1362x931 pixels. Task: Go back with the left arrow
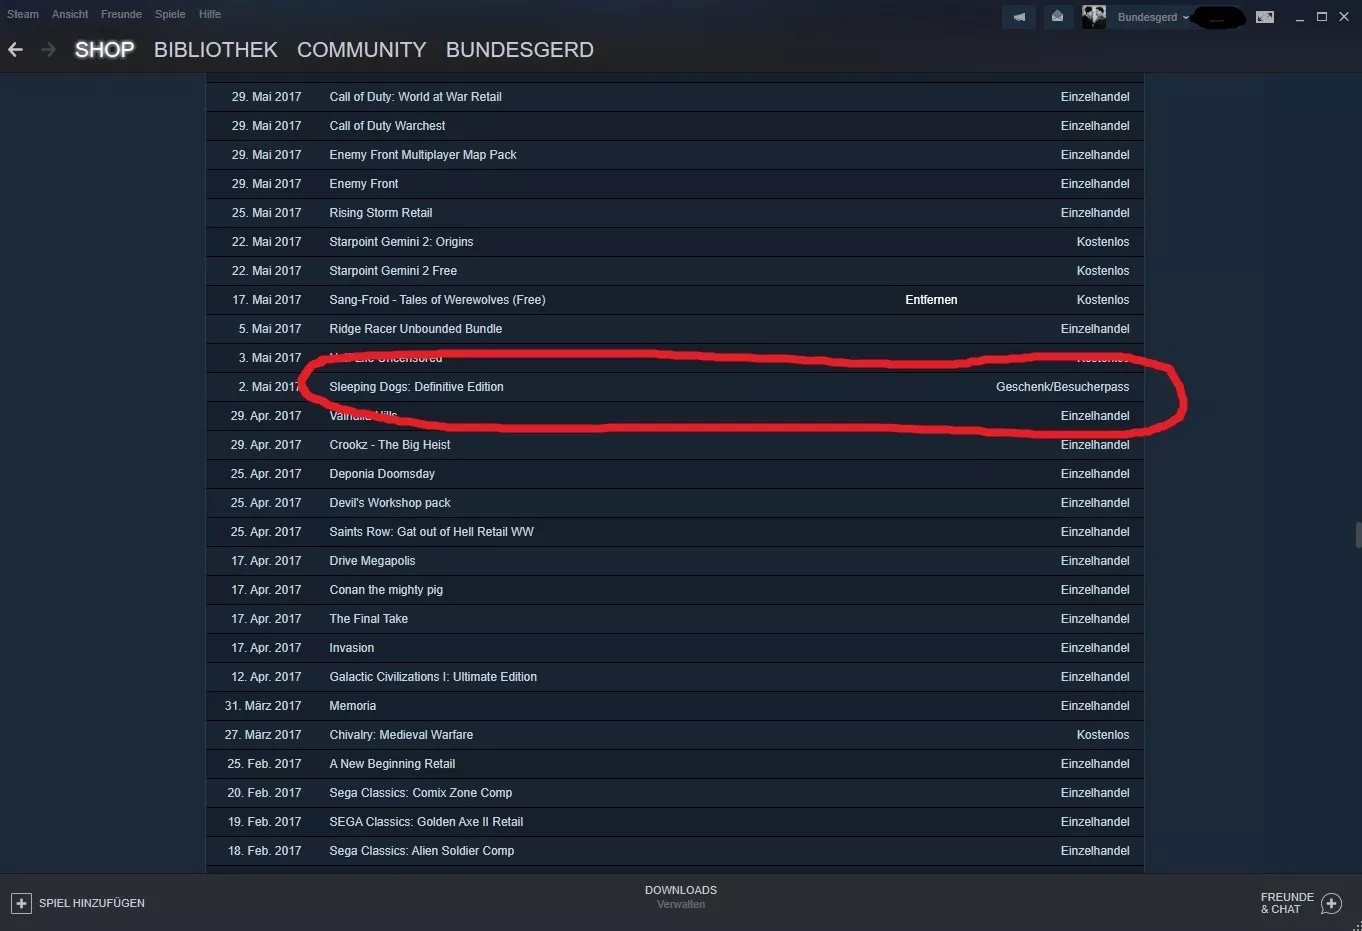pos(15,49)
